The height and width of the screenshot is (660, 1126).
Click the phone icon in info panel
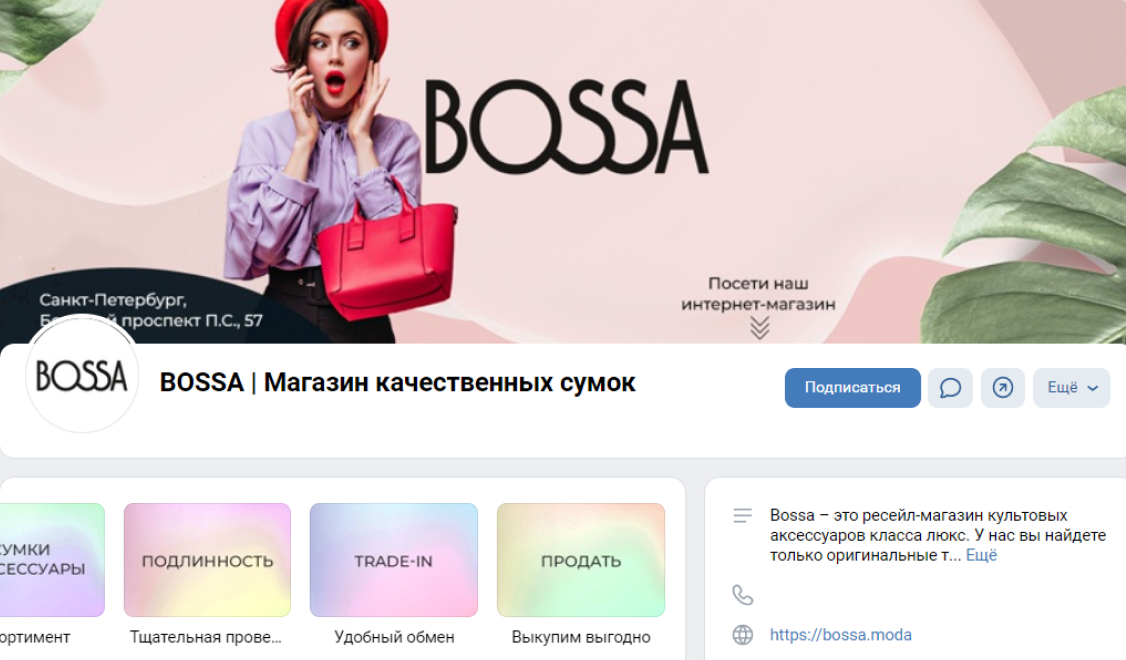point(743,595)
